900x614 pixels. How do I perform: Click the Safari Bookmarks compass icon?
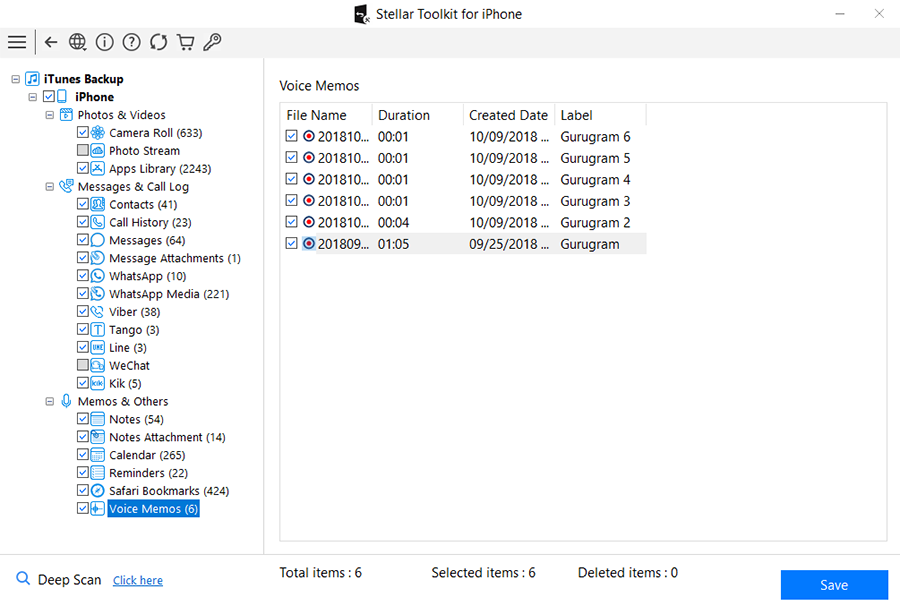[98, 491]
